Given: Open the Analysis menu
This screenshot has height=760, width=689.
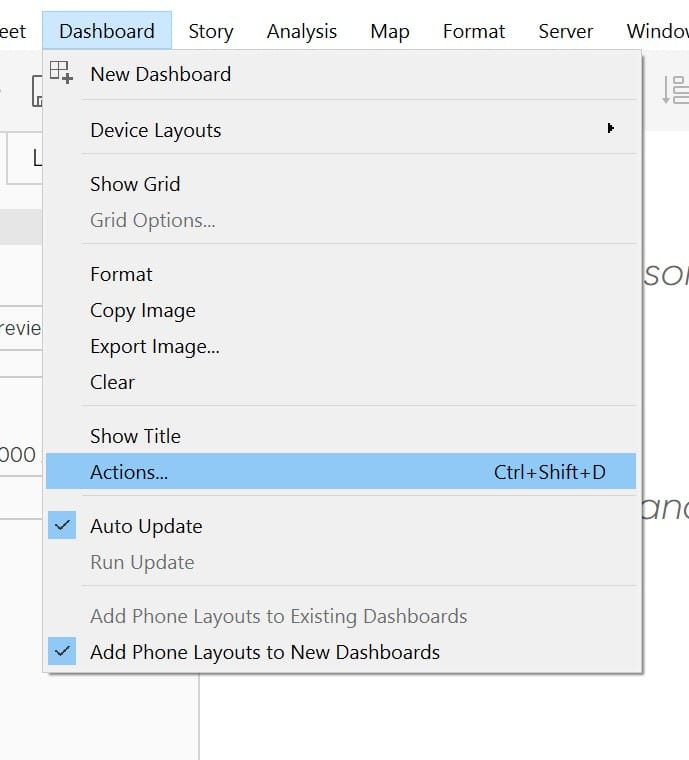Looking at the screenshot, I should pyautogui.click(x=301, y=32).
